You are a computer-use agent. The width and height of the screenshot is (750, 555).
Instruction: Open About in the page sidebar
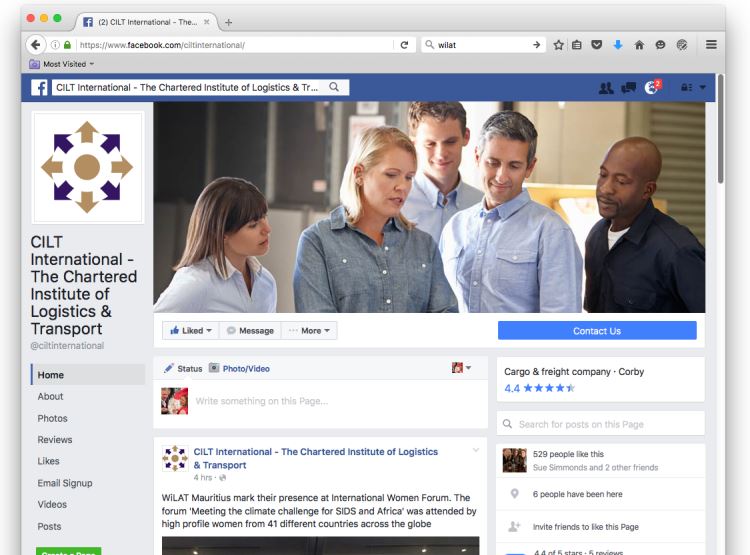pos(50,396)
